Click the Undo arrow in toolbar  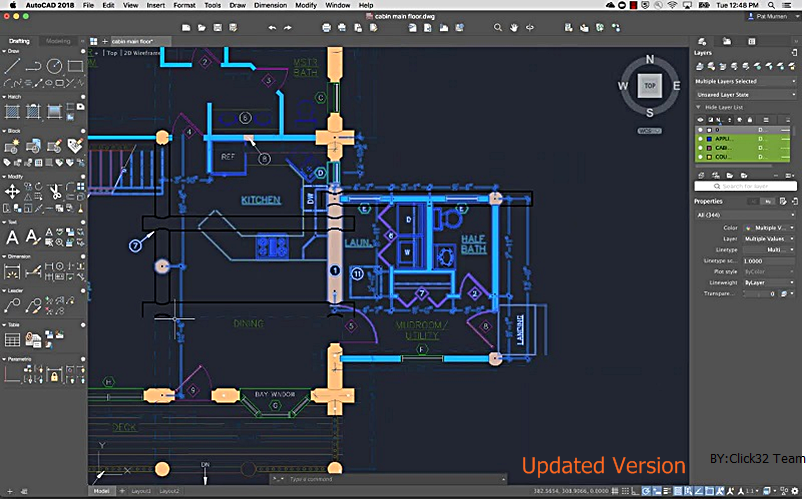[x=272, y=27]
